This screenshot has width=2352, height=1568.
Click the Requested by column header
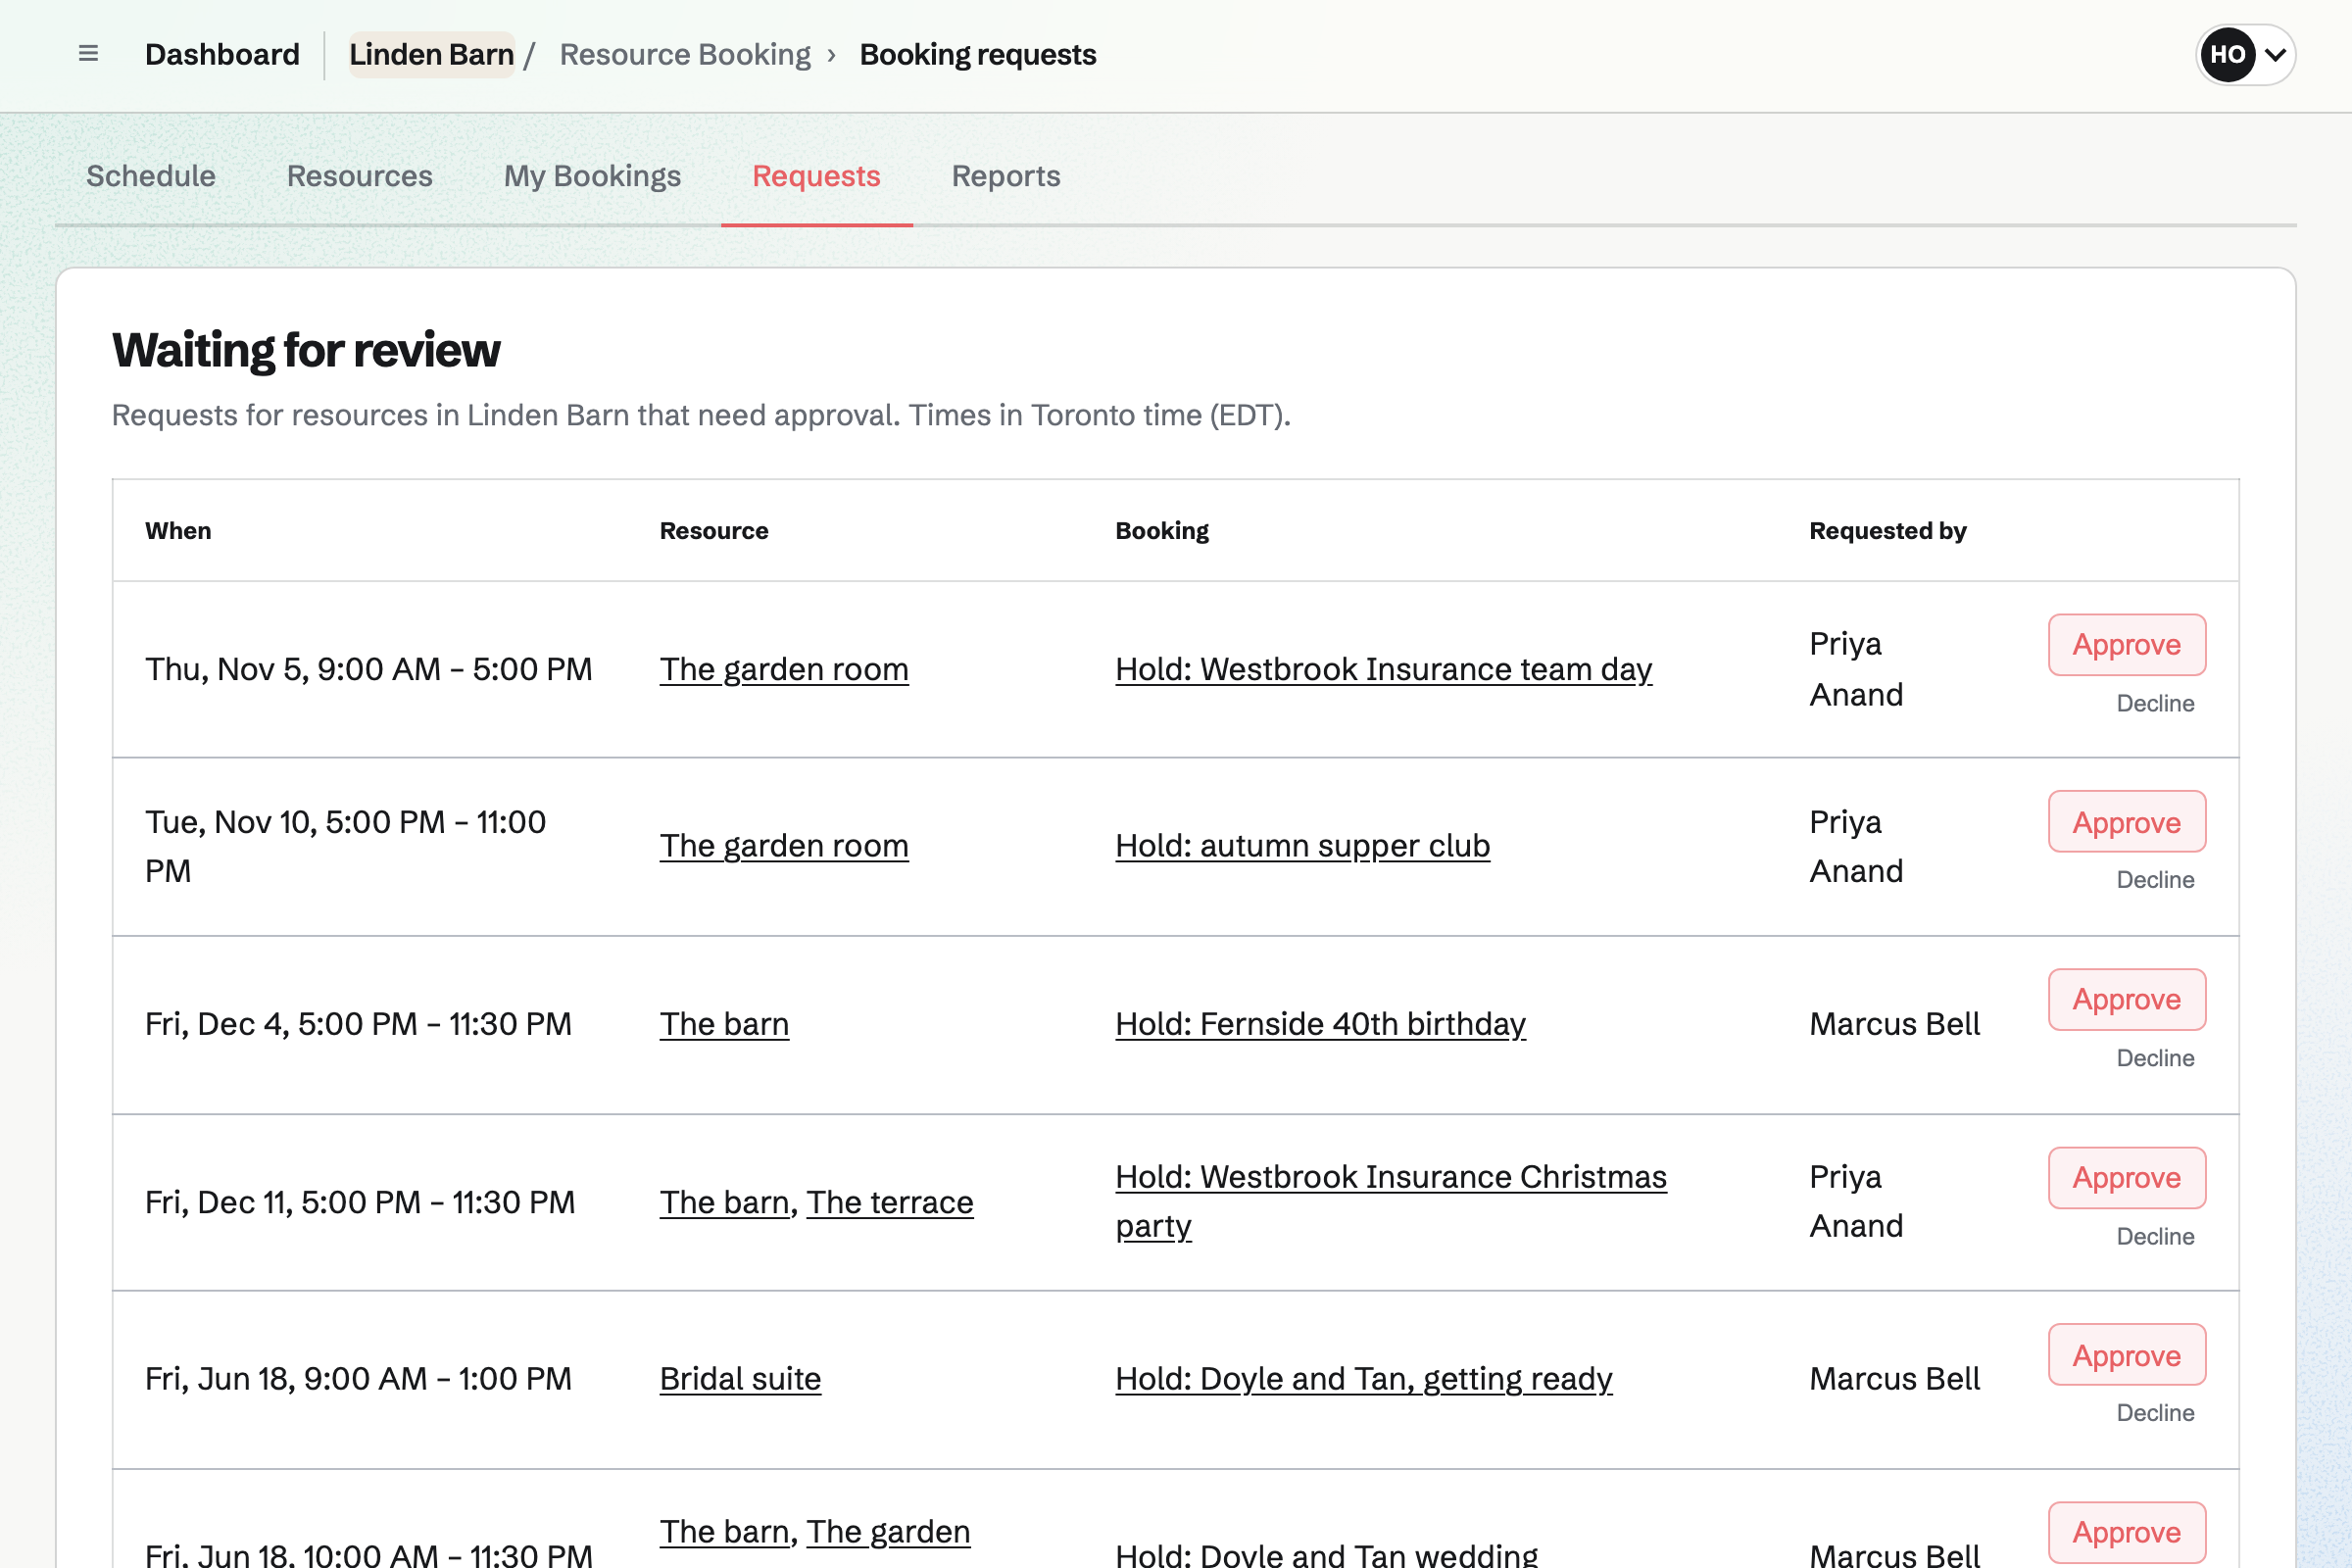tap(1887, 531)
